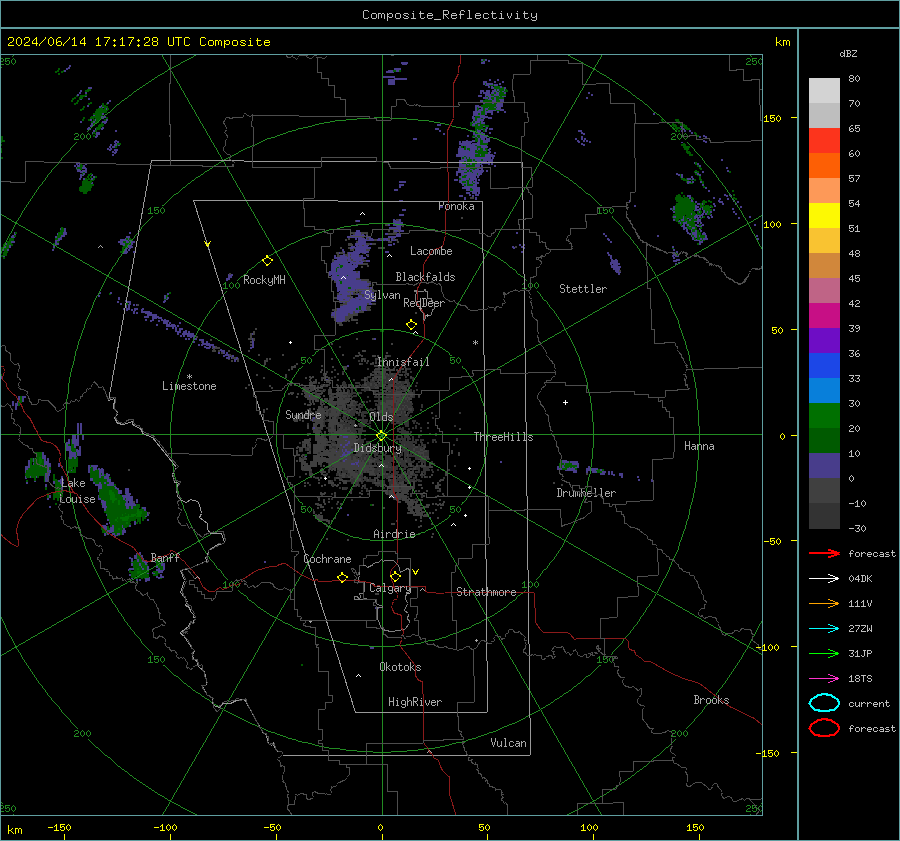Click the yellow diamond marker beside RockyMH
Screen dimensions: 900x841
click(x=267, y=261)
